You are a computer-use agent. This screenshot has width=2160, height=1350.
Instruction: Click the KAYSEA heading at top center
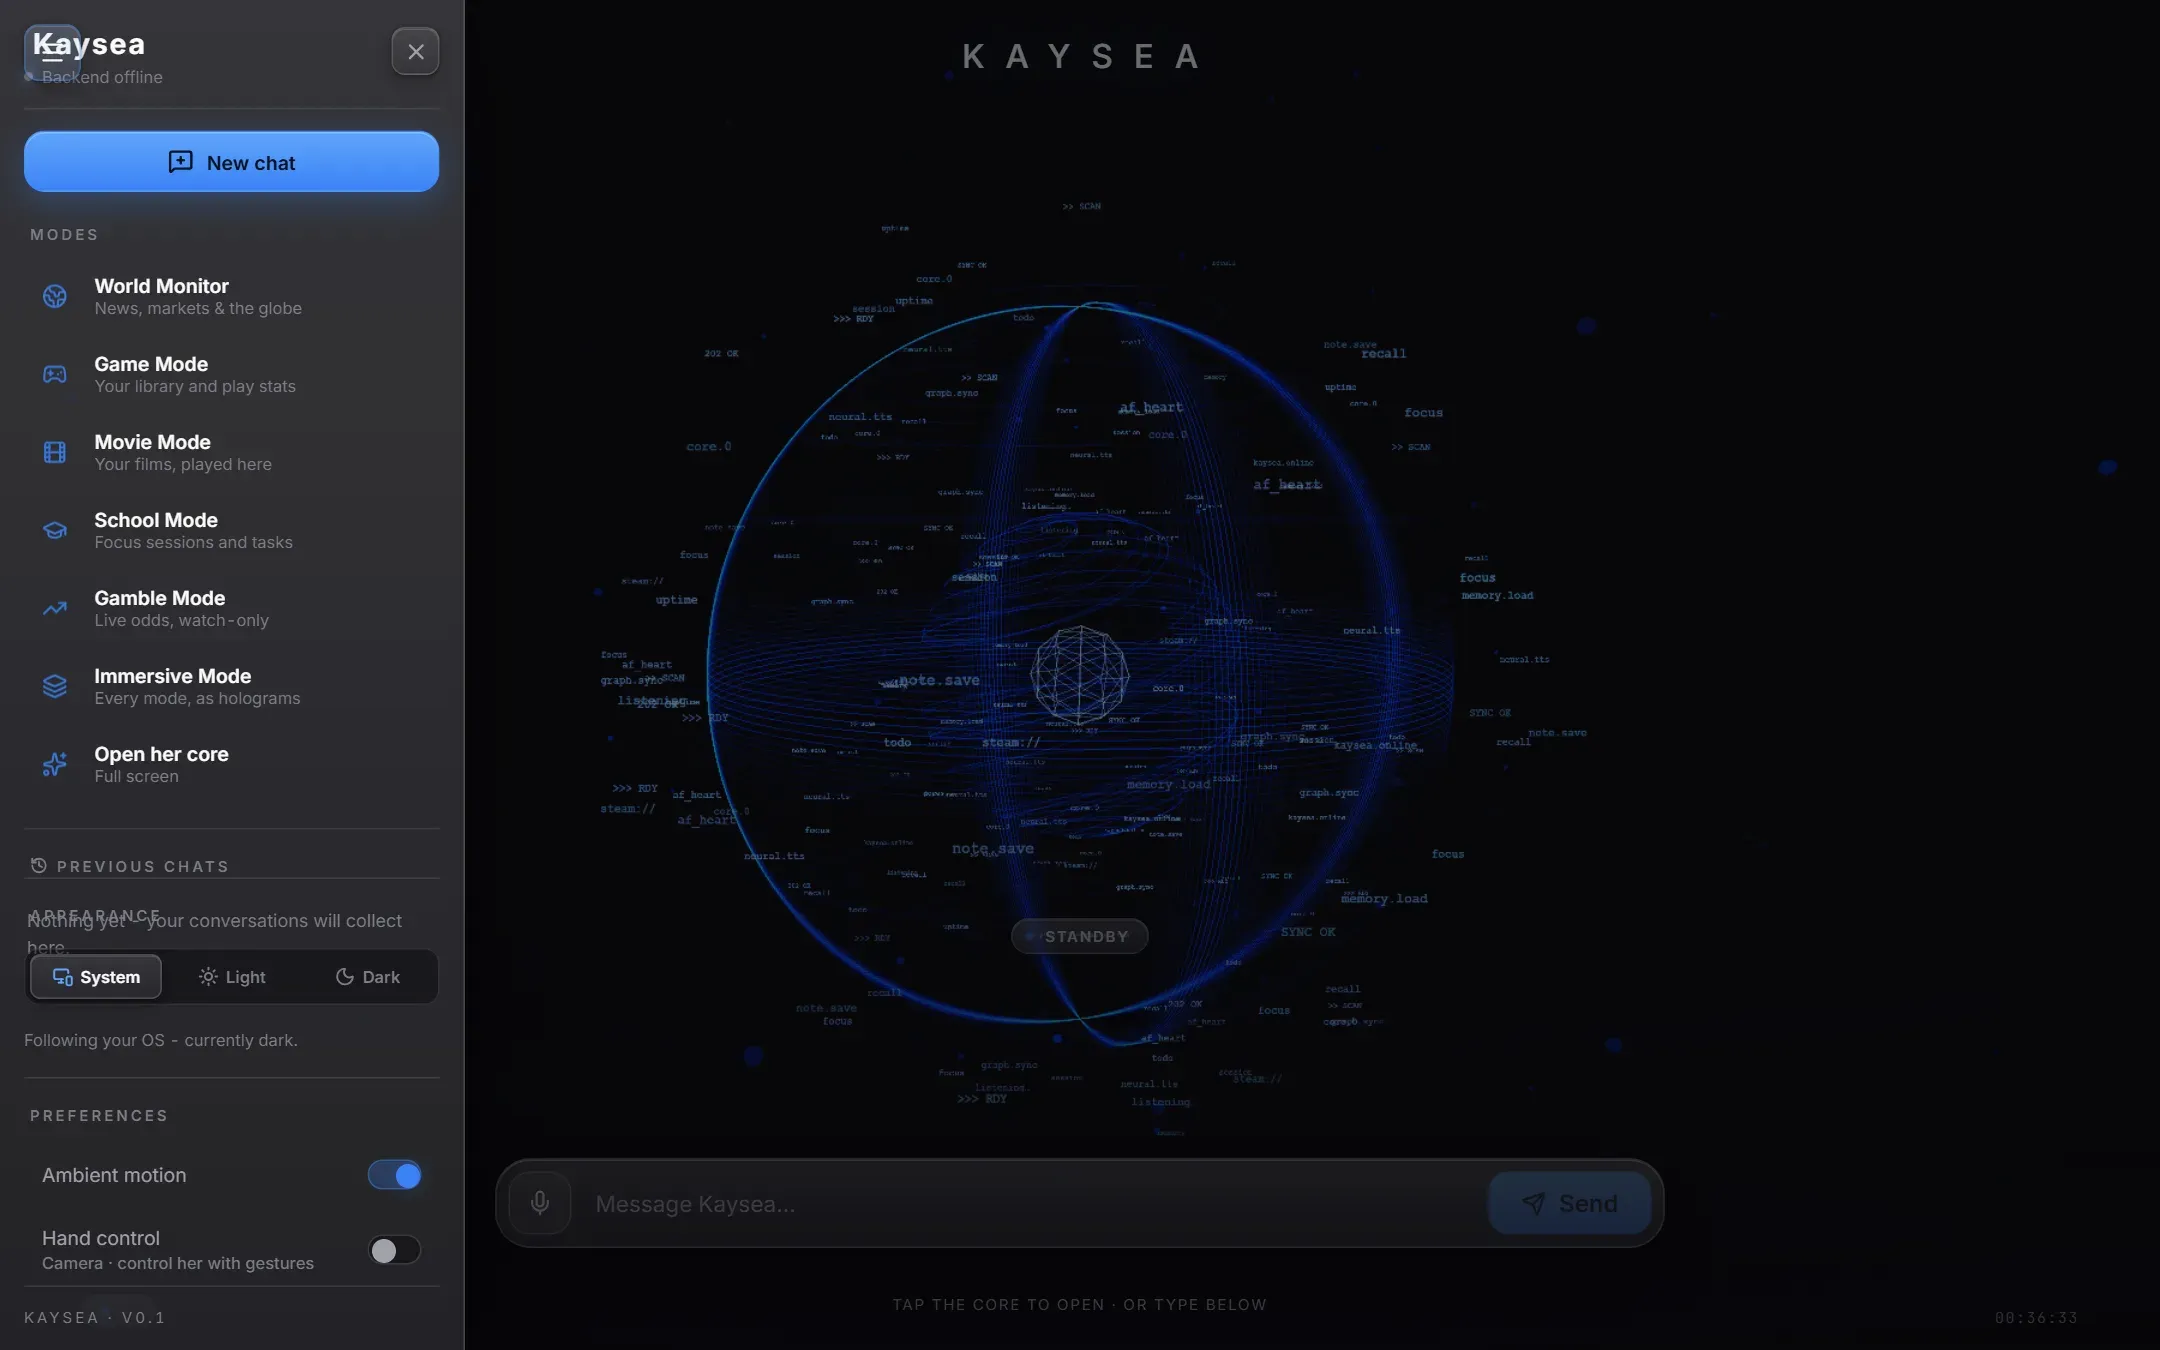(1080, 56)
